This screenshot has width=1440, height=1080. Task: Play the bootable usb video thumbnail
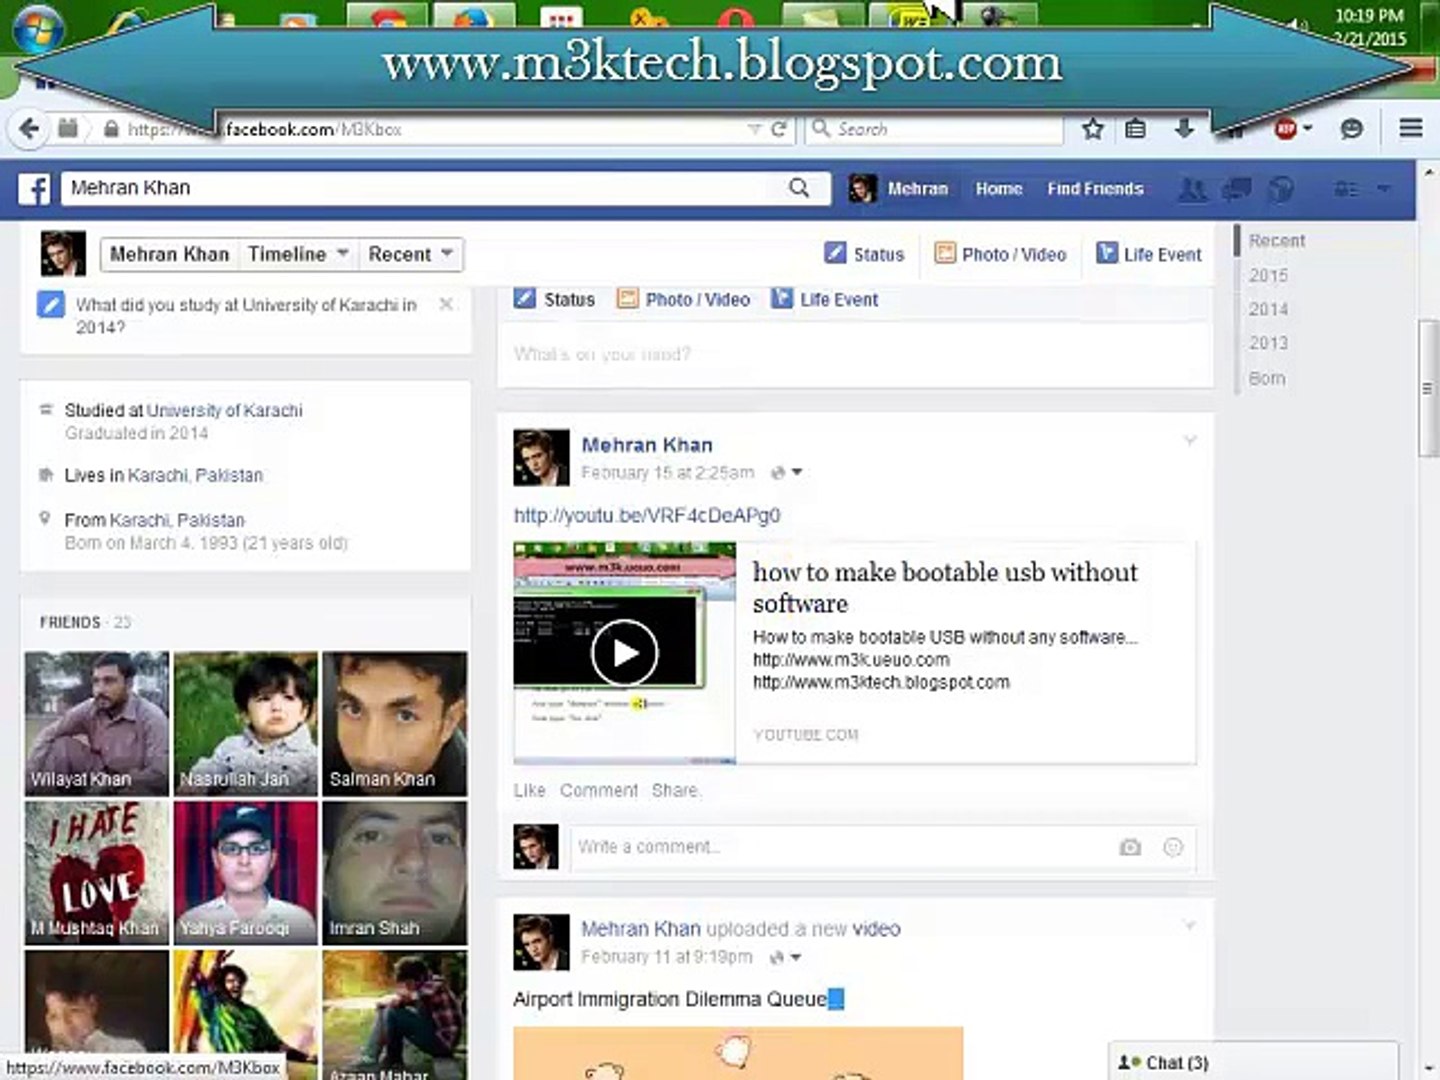624,653
